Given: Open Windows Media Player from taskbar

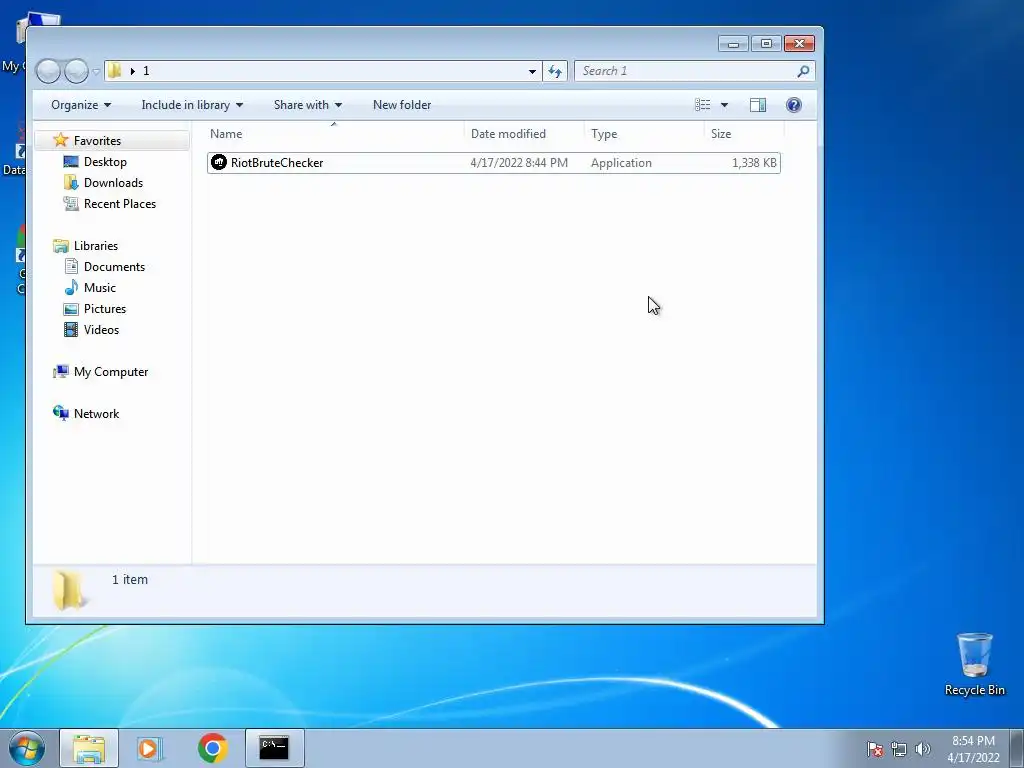Looking at the screenshot, I should tap(150, 748).
